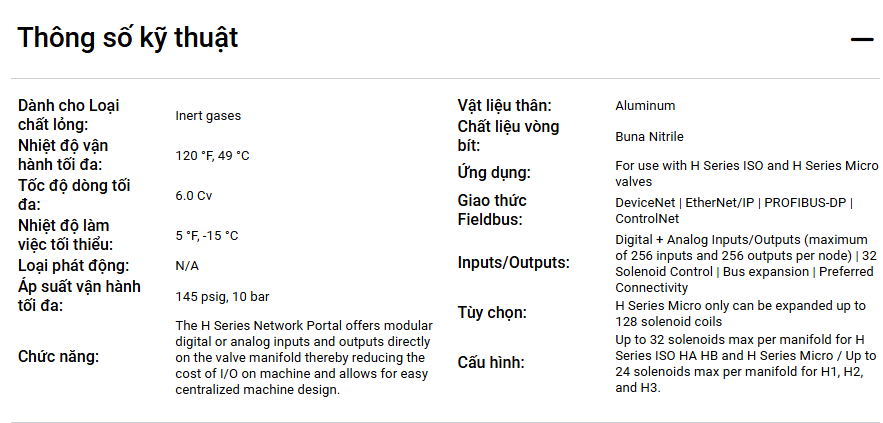Collapse the Thông số kỹ thuật section
The height and width of the screenshot is (423, 883).
tap(861, 39)
